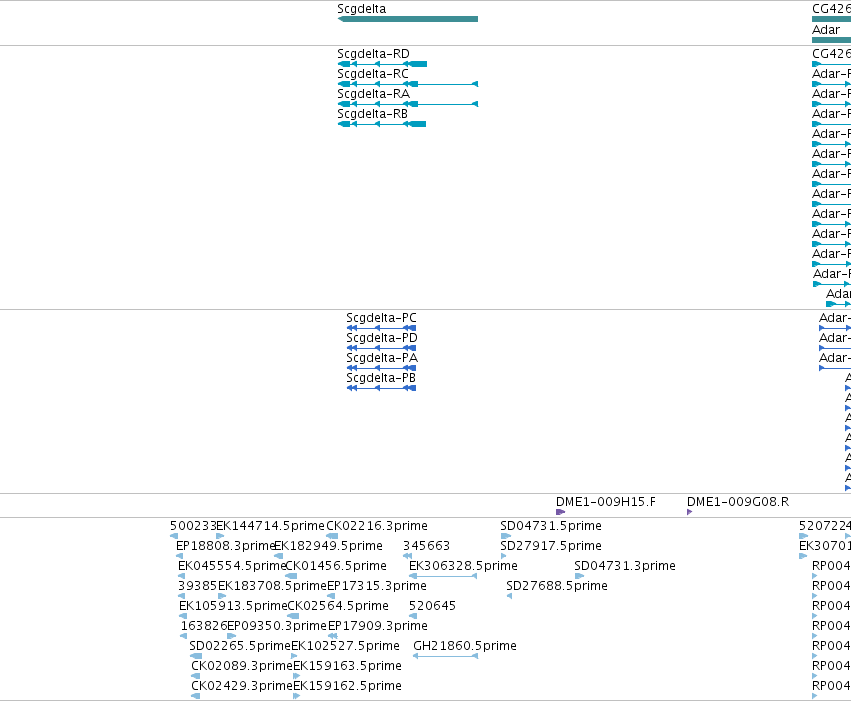Click the SD02265.5prime label

(240, 646)
